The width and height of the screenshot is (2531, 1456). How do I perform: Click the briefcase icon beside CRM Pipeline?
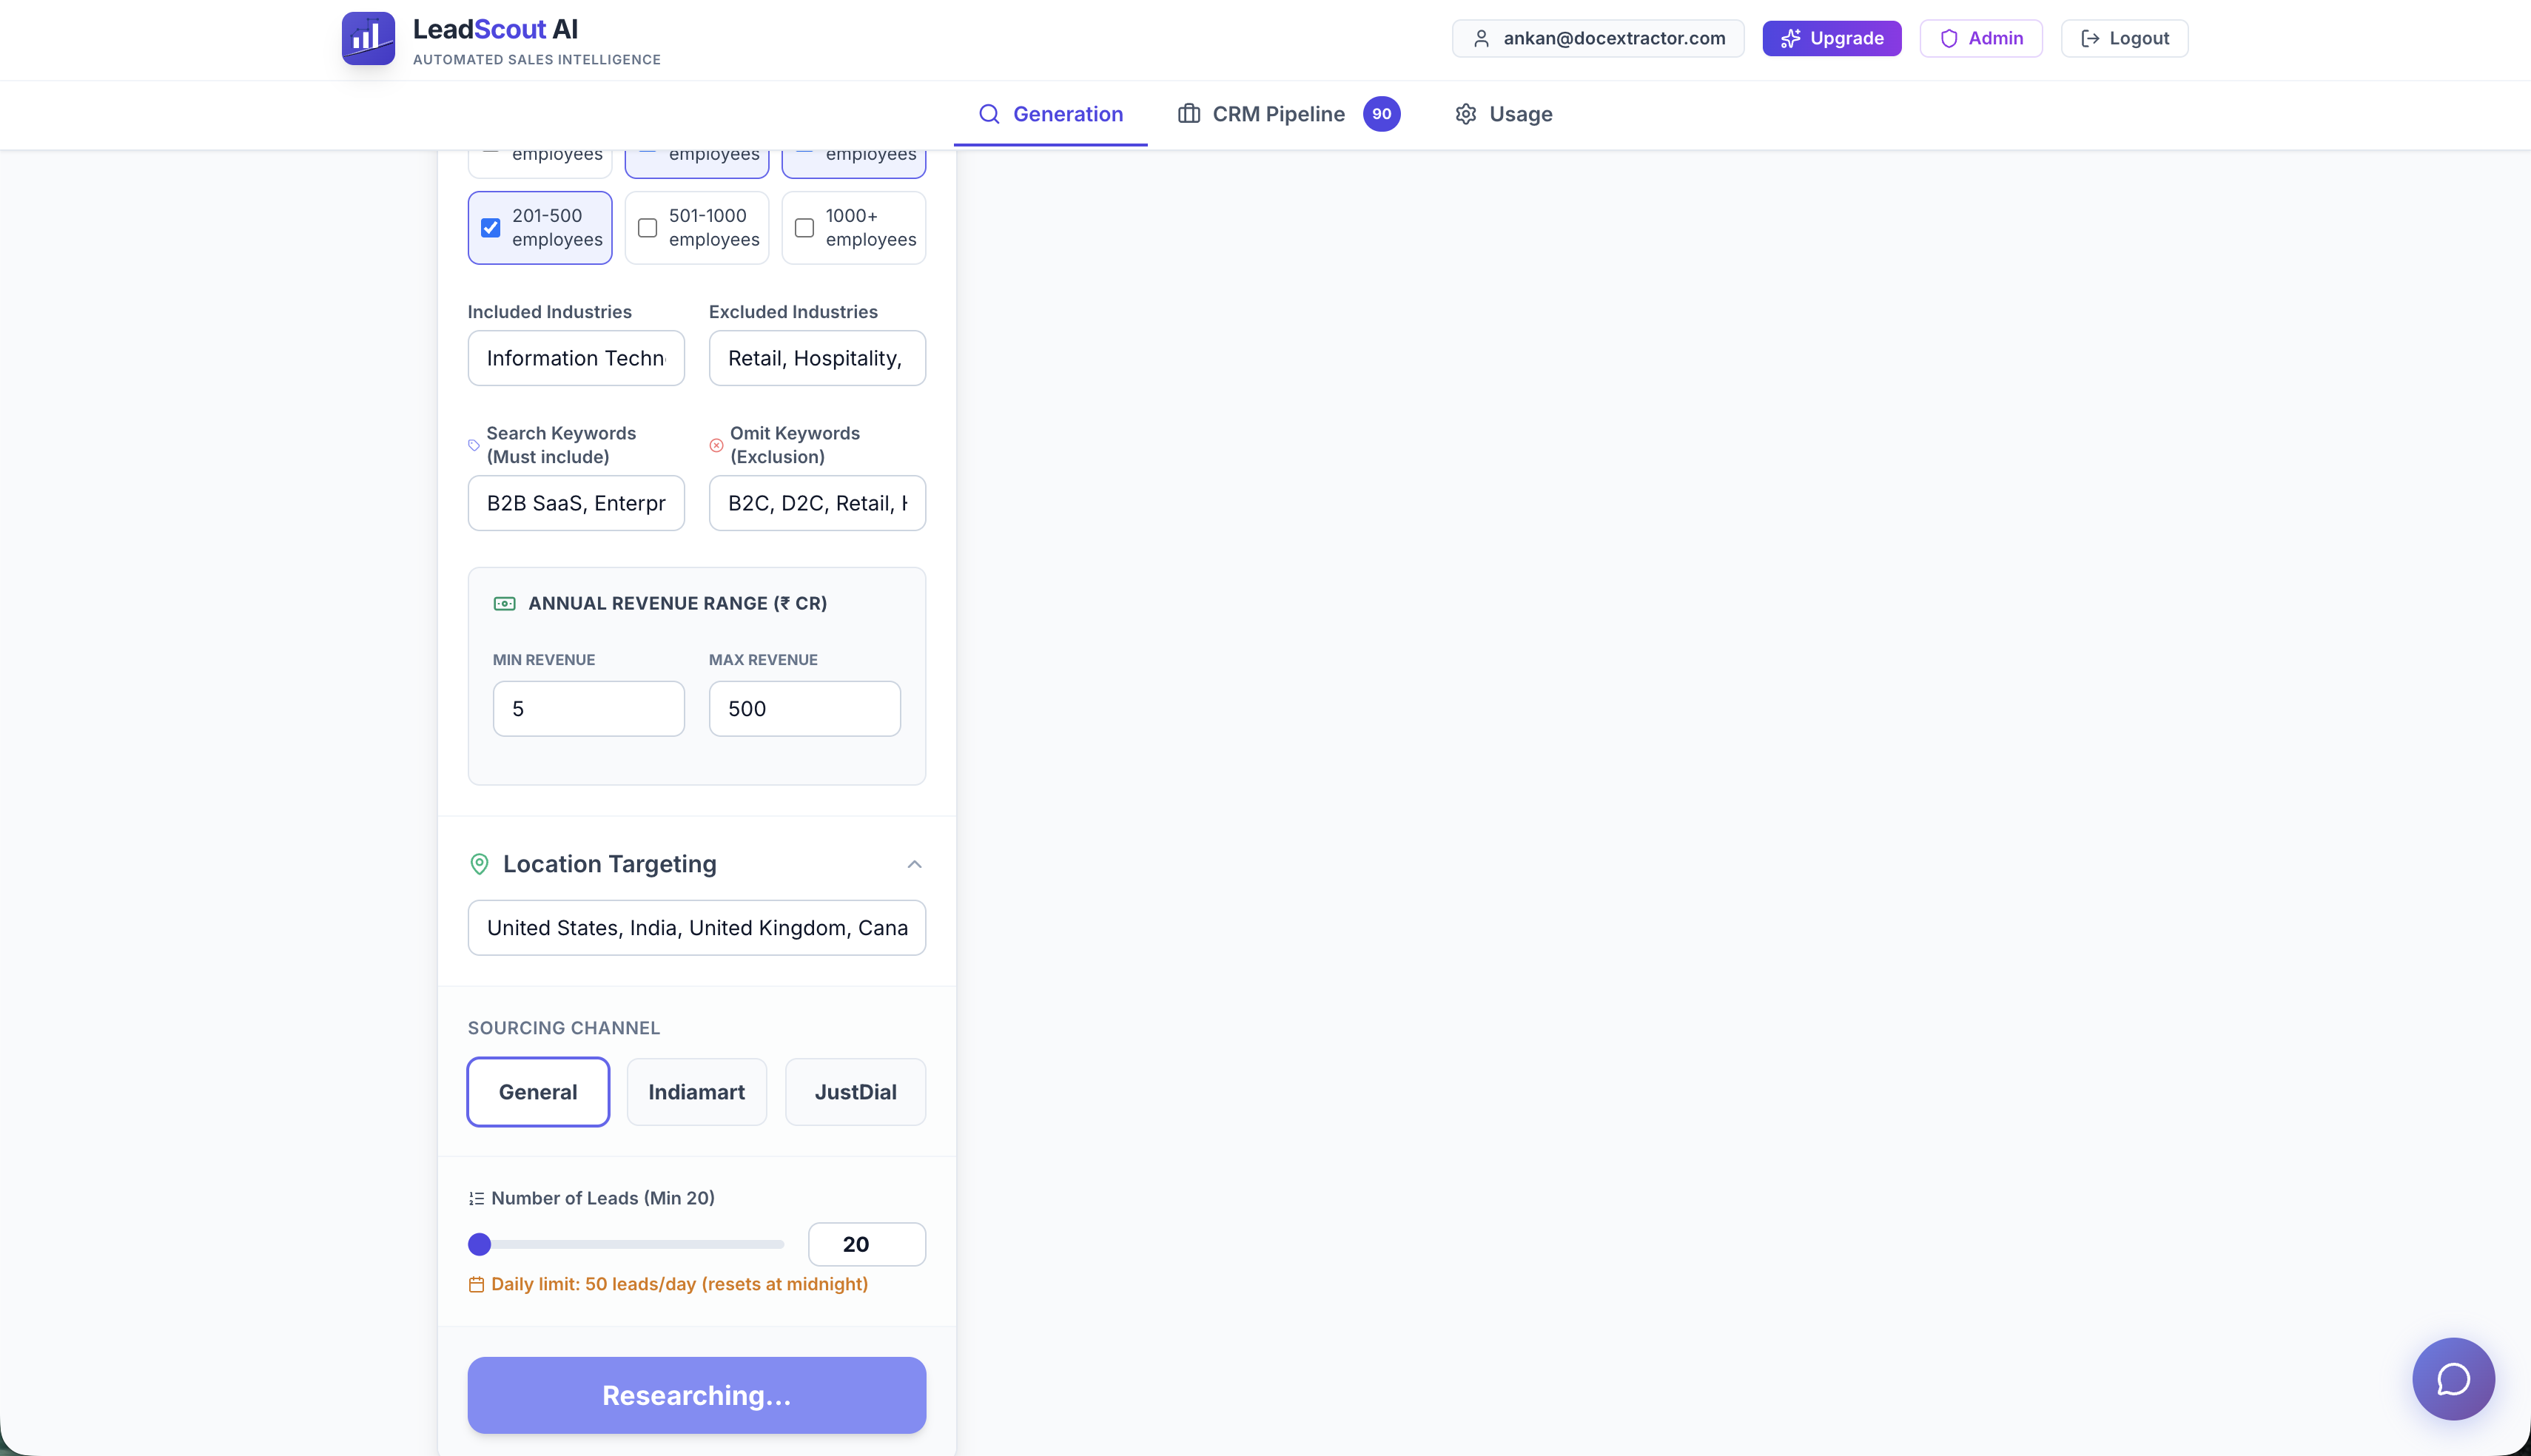(x=1189, y=114)
